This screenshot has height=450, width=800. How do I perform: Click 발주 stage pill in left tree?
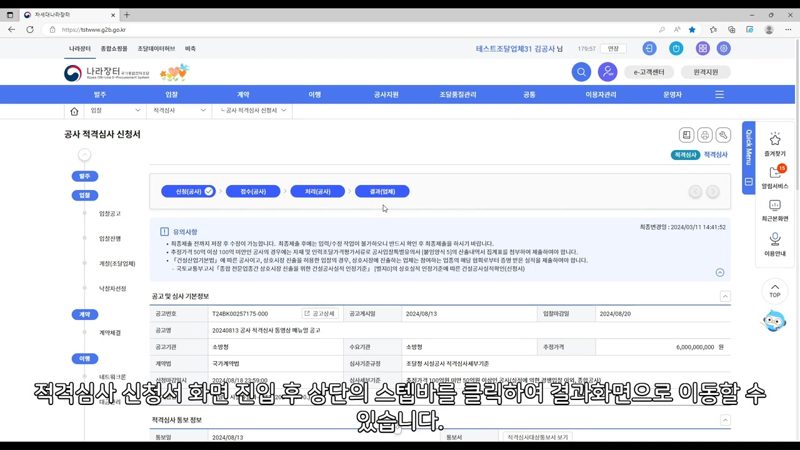[x=85, y=176]
